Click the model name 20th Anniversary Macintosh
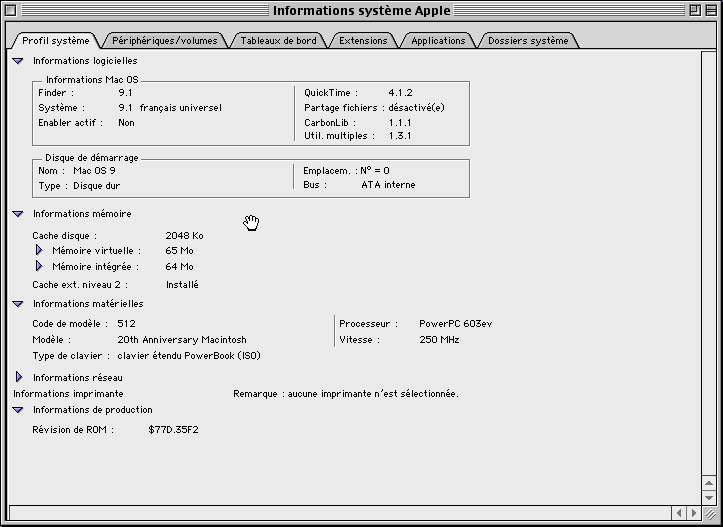 click(182, 340)
